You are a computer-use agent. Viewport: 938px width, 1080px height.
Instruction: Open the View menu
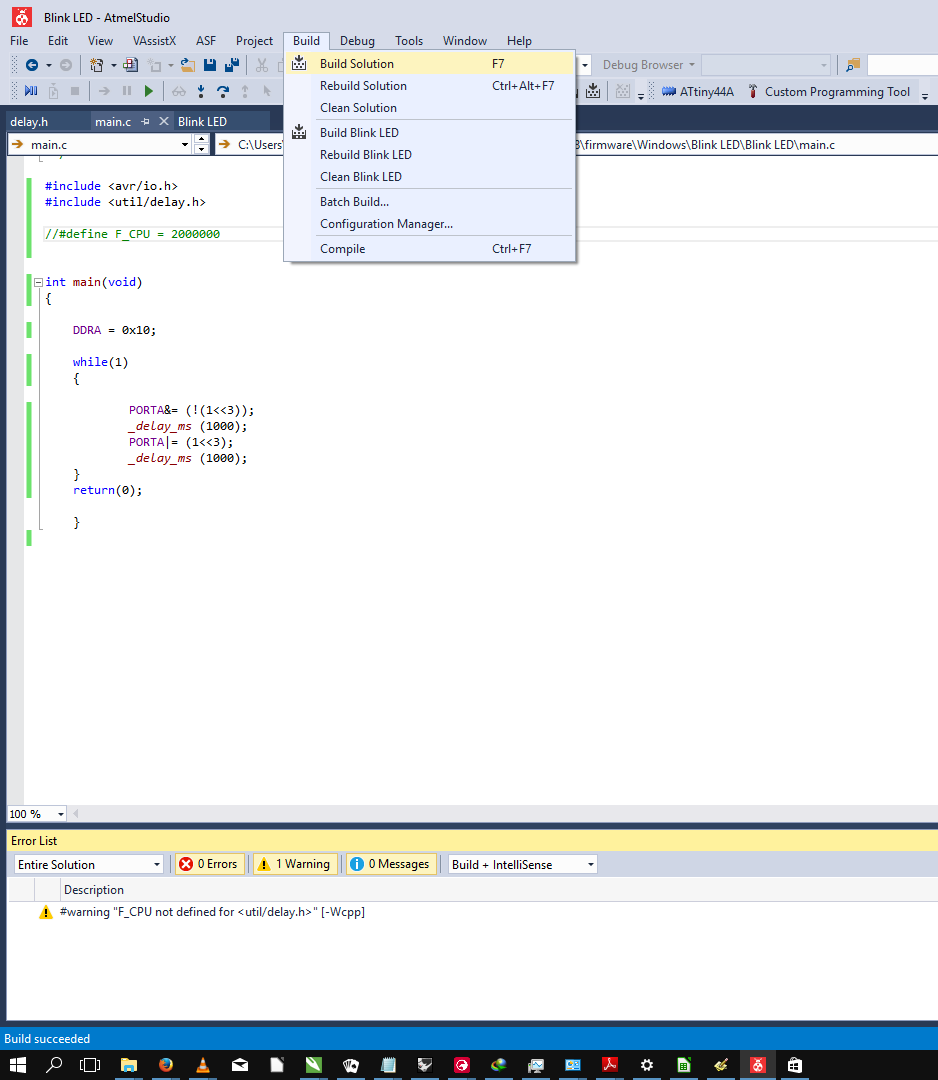click(x=100, y=41)
